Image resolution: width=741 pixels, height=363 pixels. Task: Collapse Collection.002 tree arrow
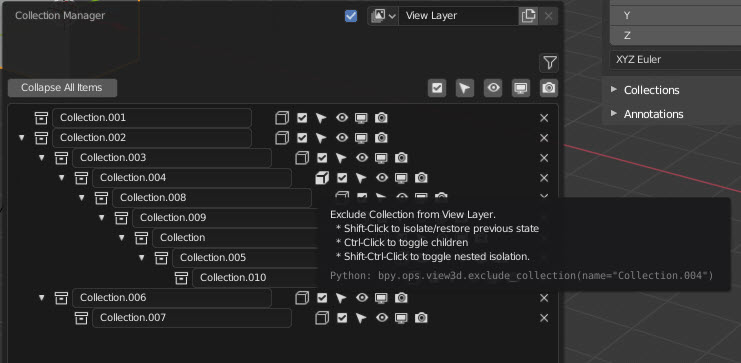point(21,138)
